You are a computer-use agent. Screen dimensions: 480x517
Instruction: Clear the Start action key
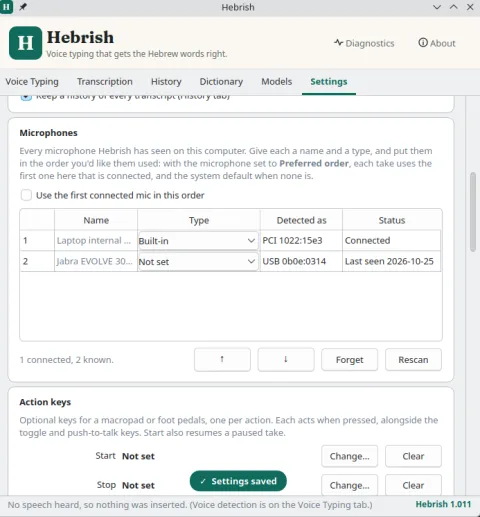tap(413, 456)
